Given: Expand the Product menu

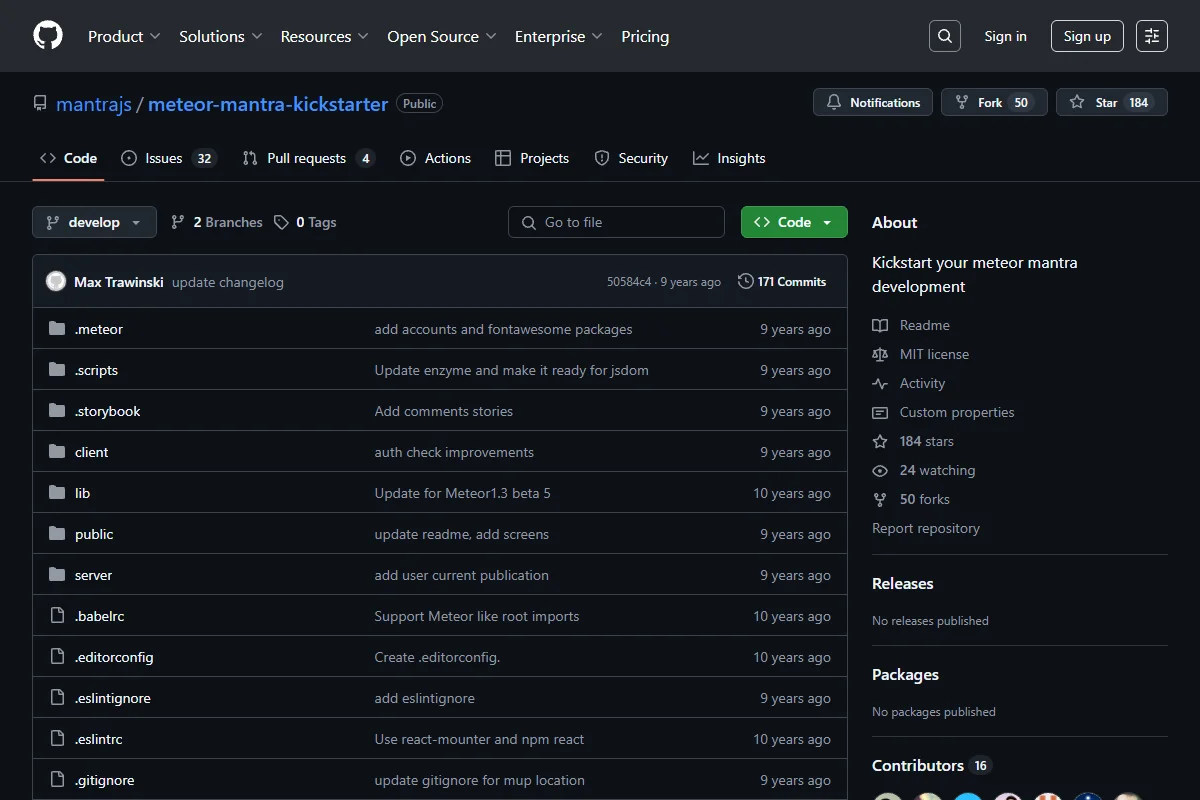Looking at the screenshot, I should click(x=124, y=36).
